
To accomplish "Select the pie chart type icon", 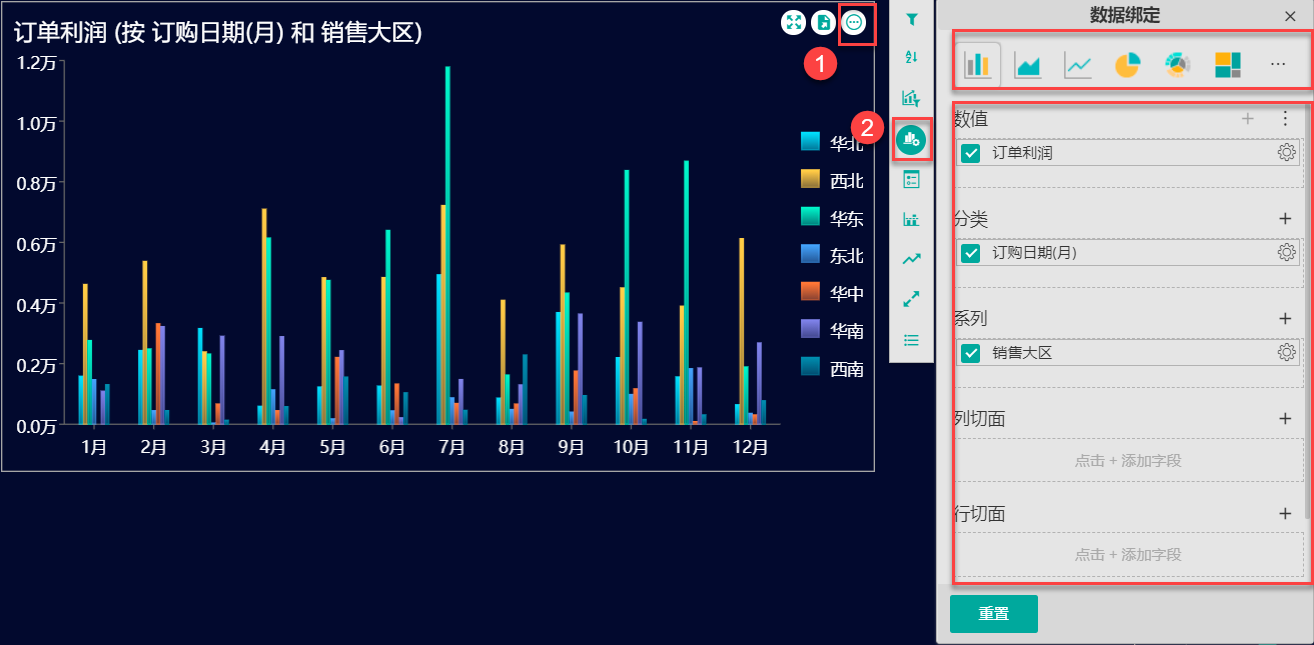I will 1128,65.
